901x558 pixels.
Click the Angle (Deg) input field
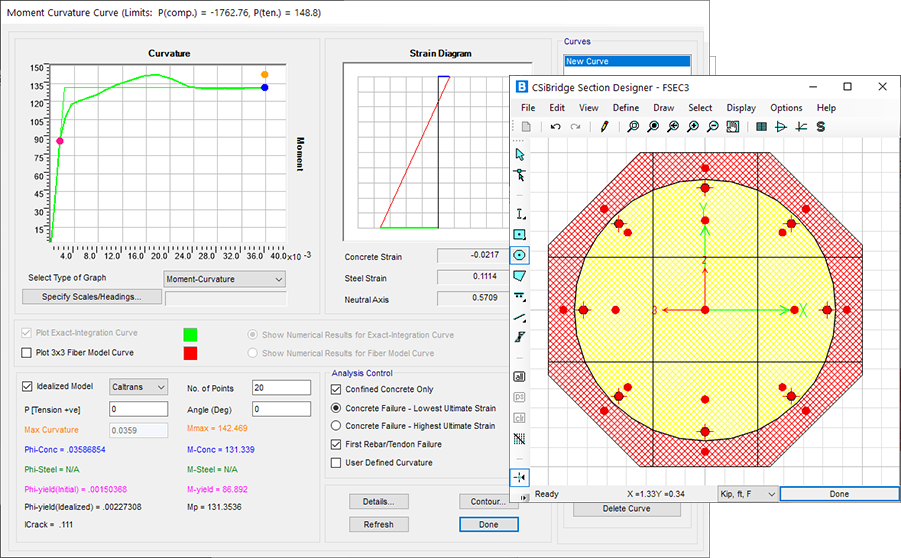coord(282,409)
